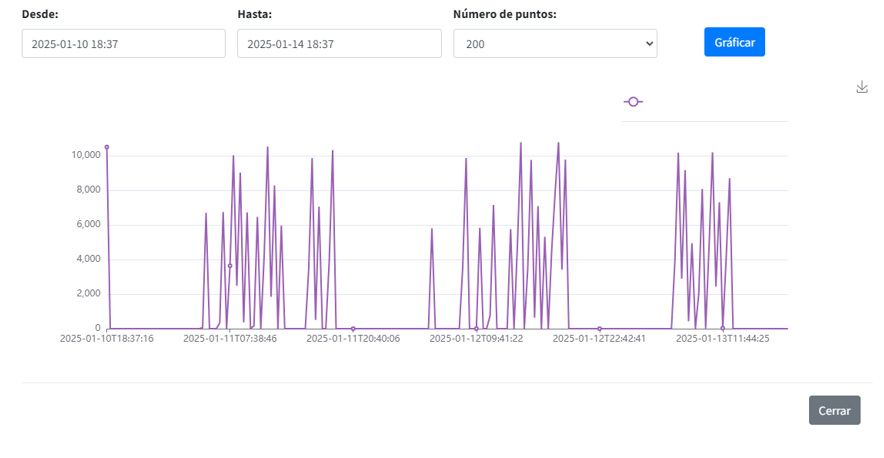Click the 2025-01-11T07:38:46 x-axis label
Screen dimensions: 884x458
click(x=230, y=339)
